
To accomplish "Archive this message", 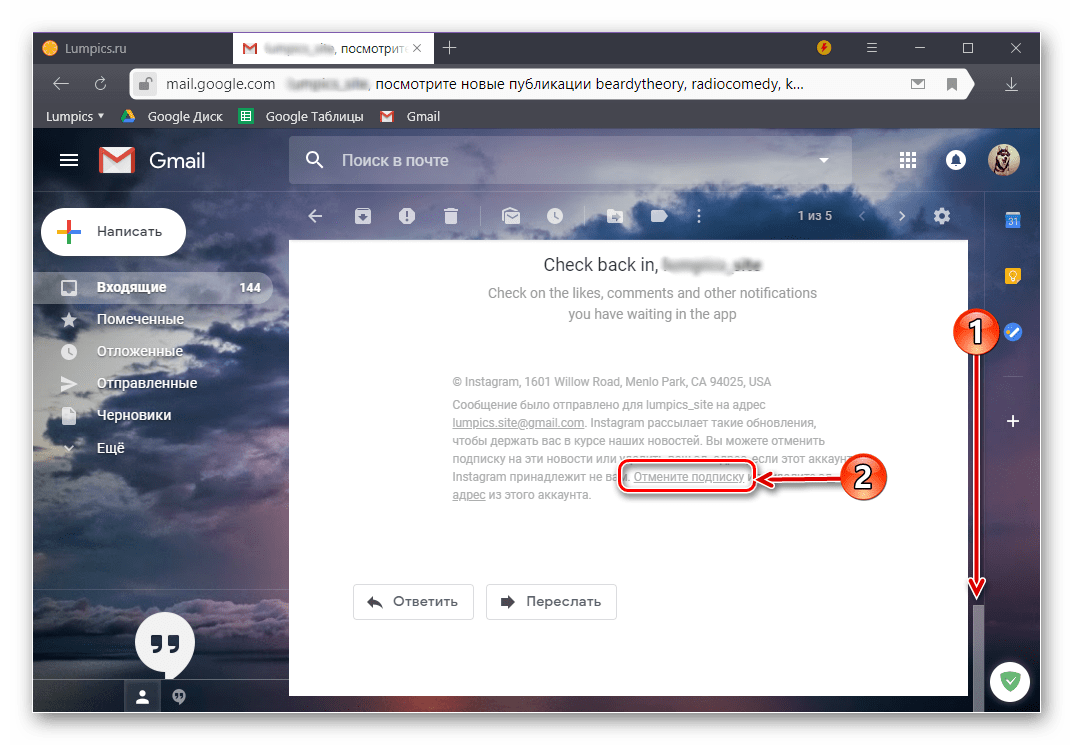I will click(363, 216).
